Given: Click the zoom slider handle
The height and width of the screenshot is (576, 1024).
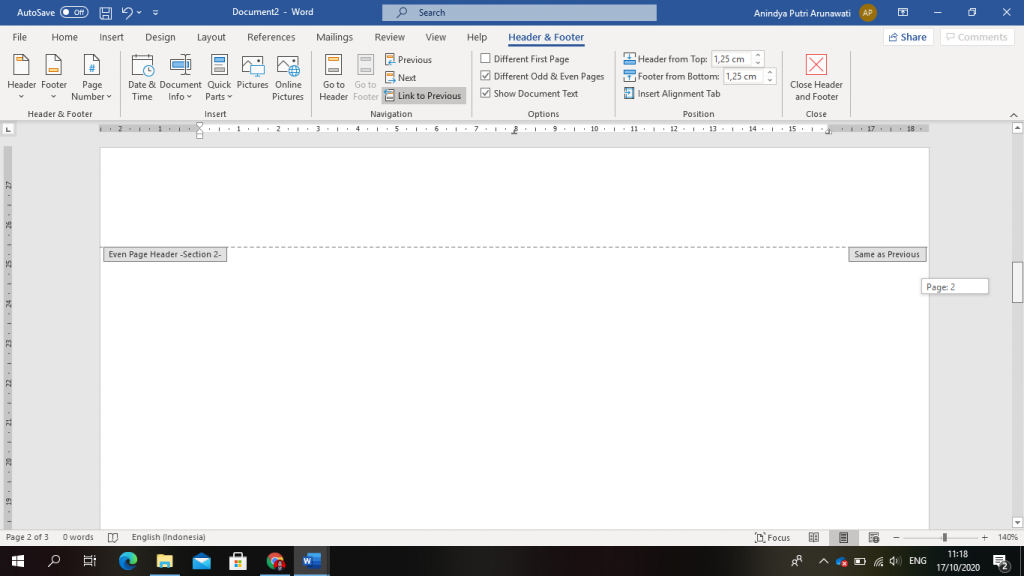Looking at the screenshot, I should tap(944, 537).
